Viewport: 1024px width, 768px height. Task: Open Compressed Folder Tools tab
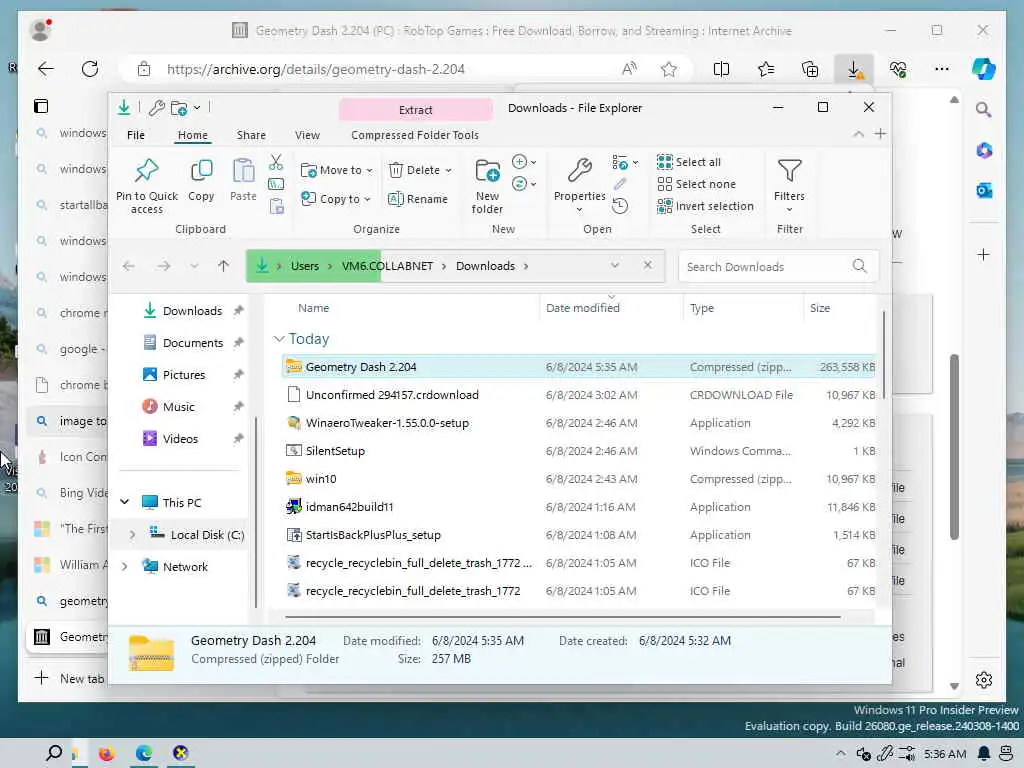pos(415,135)
